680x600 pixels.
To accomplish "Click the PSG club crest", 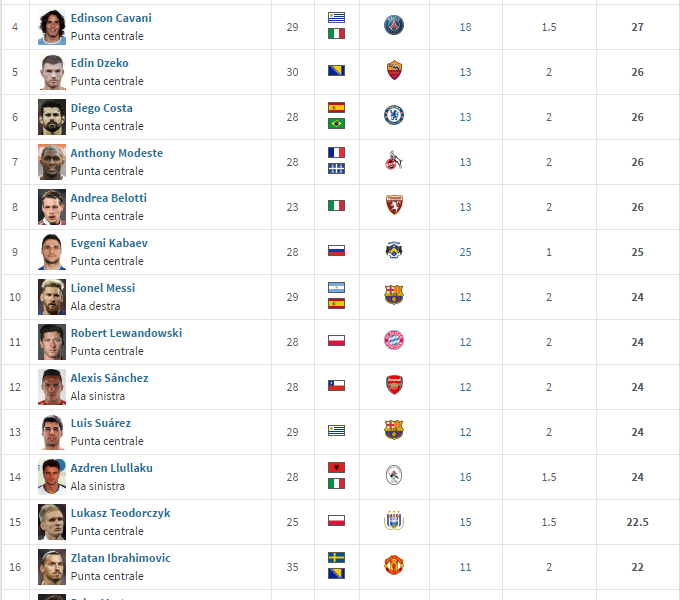I will pyautogui.click(x=394, y=26).
